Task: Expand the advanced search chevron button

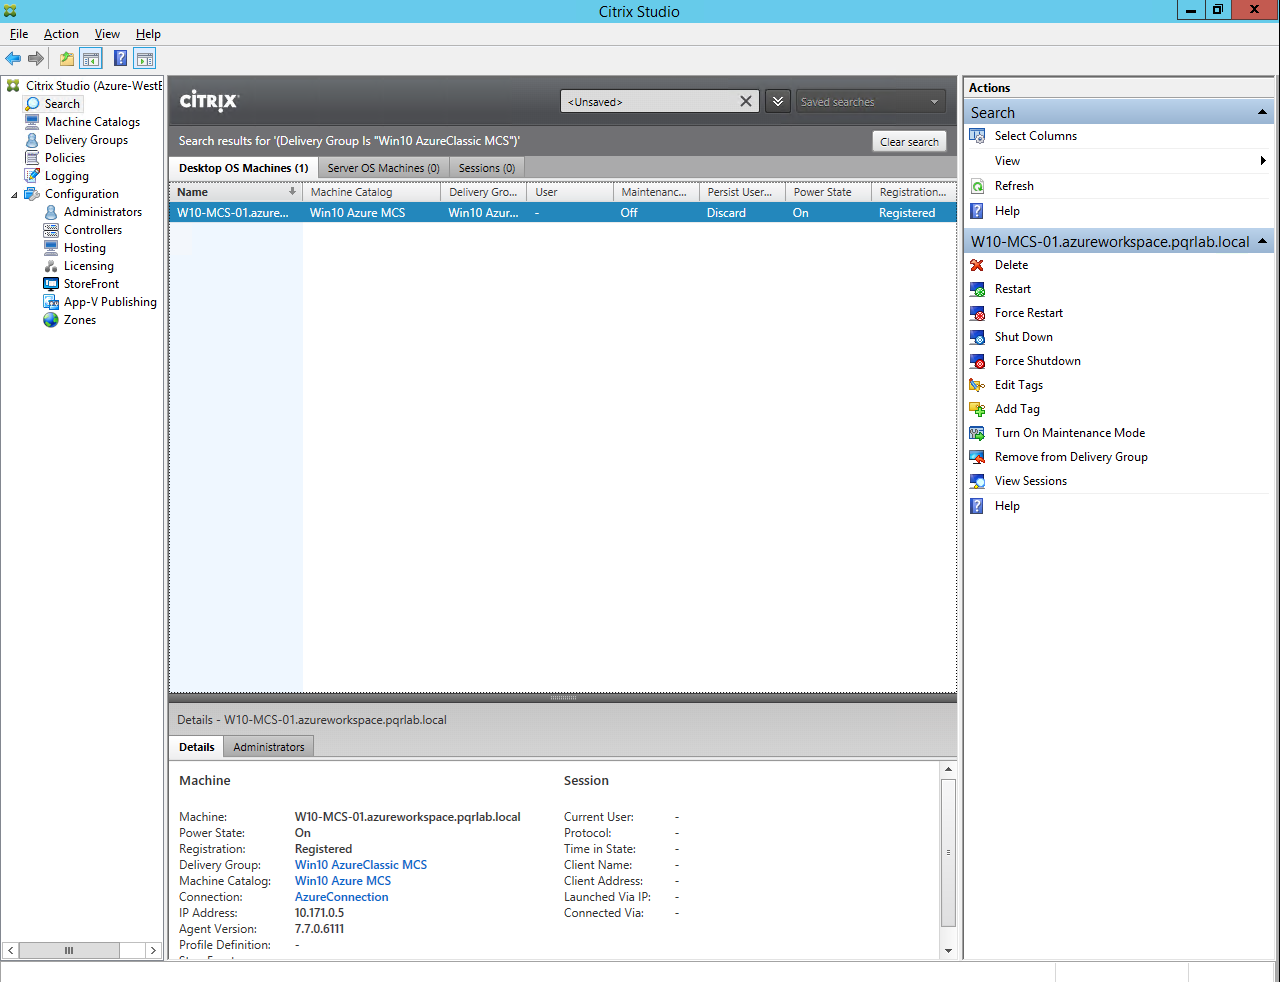Action: pos(778,102)
